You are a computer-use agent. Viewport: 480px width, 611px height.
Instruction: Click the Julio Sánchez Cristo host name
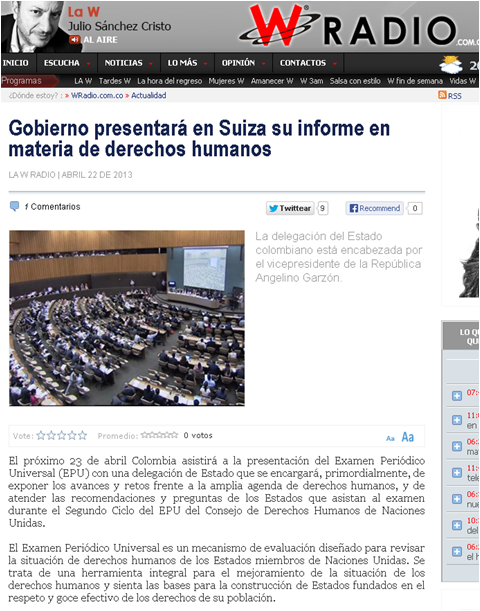[x=120, y=26]
